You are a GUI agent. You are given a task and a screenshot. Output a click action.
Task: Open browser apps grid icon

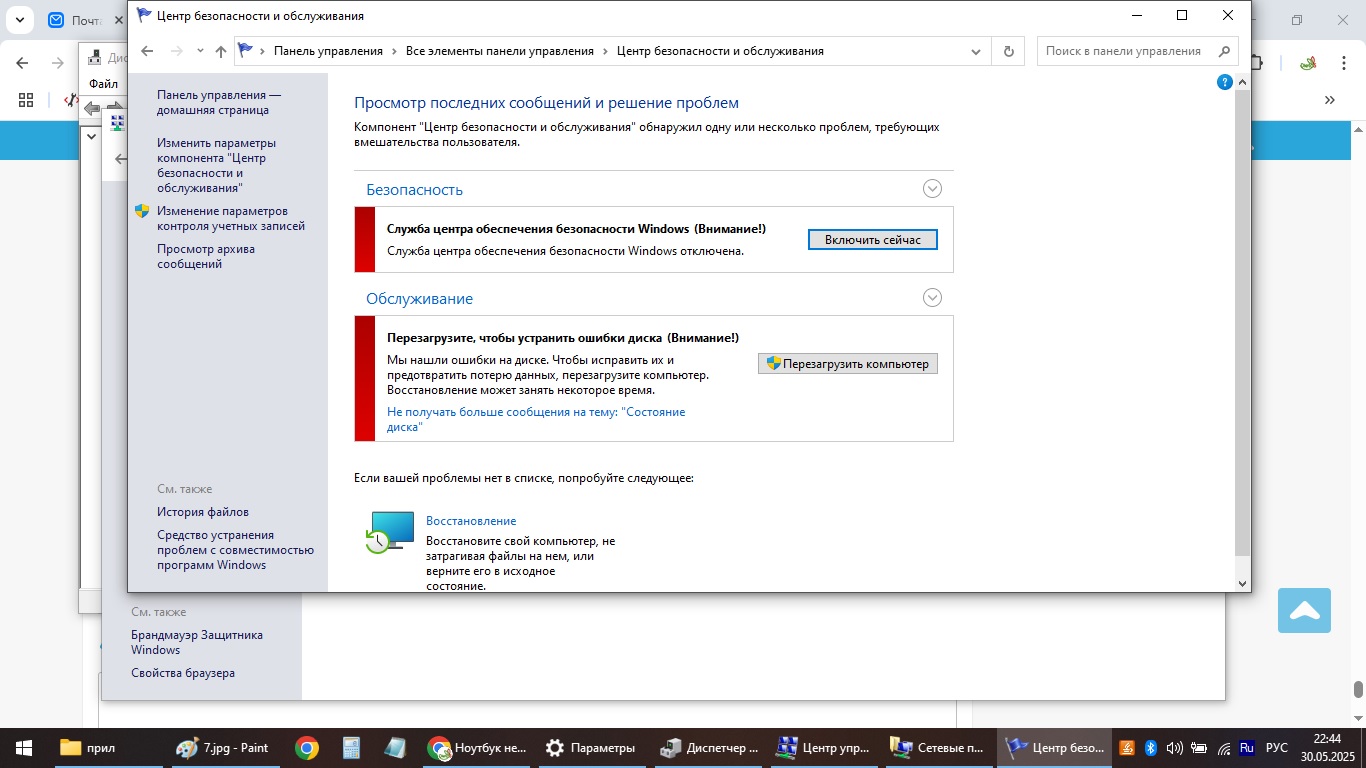click(26, 100)
